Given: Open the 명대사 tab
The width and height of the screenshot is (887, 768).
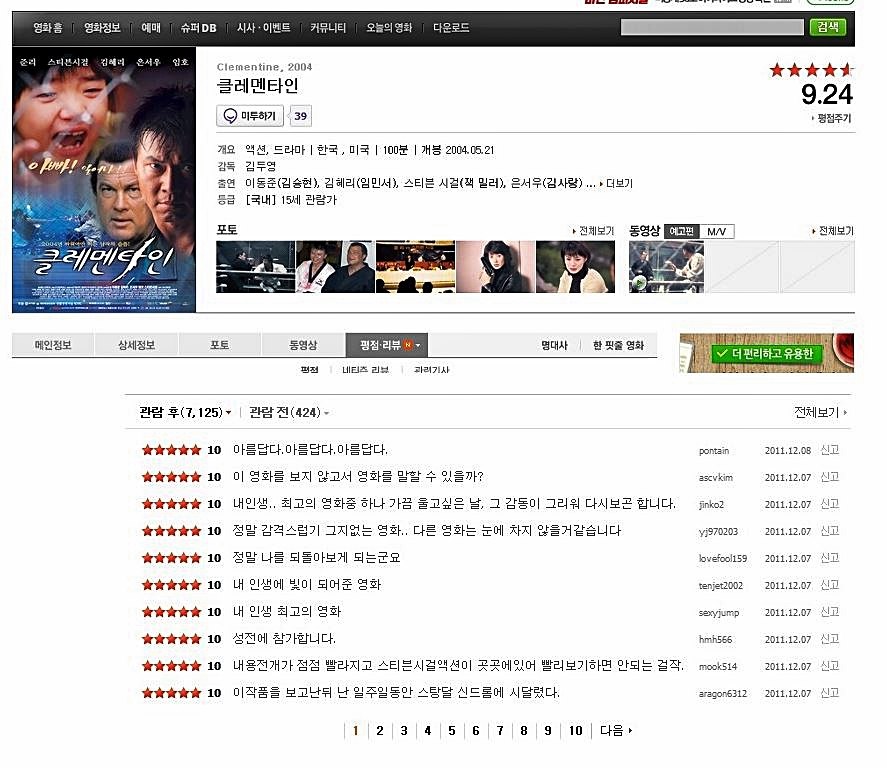Looking at the screenshot, I should coord(554,345).
